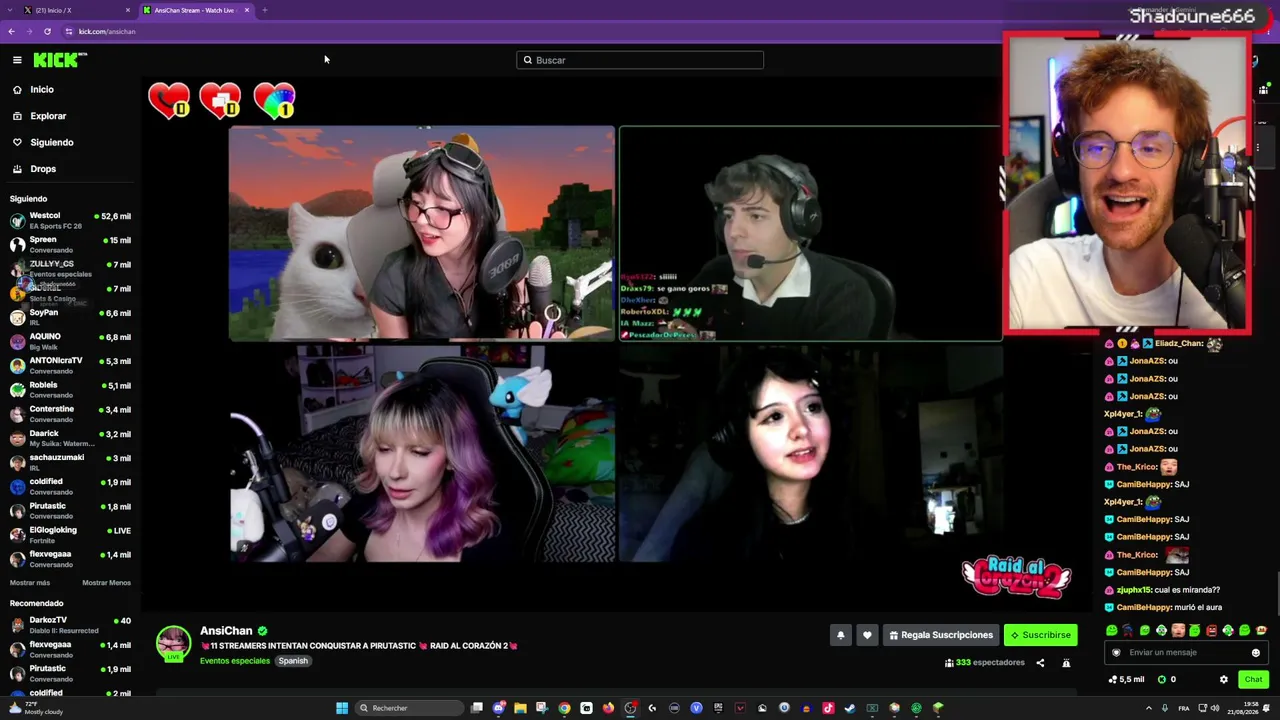
Task: Select the AnsiChan Stream browser tab
Action: pyautogui.click(x=196, y=10)
